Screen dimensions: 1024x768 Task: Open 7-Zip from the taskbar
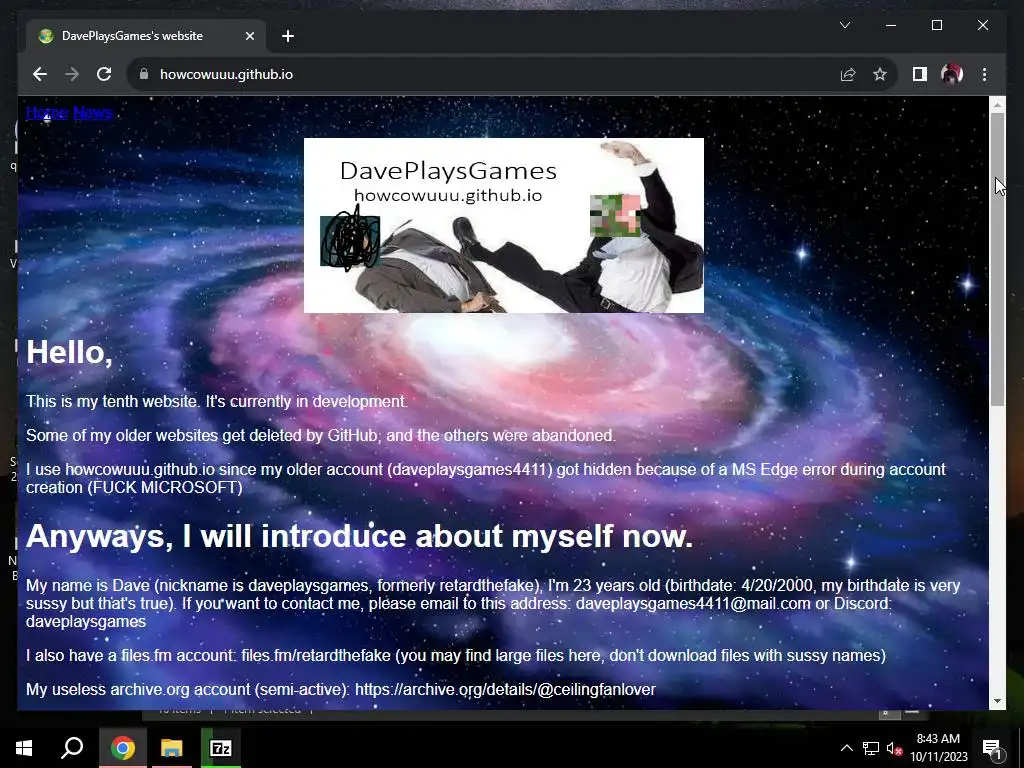pyautogui.click(x=221, y=748)
